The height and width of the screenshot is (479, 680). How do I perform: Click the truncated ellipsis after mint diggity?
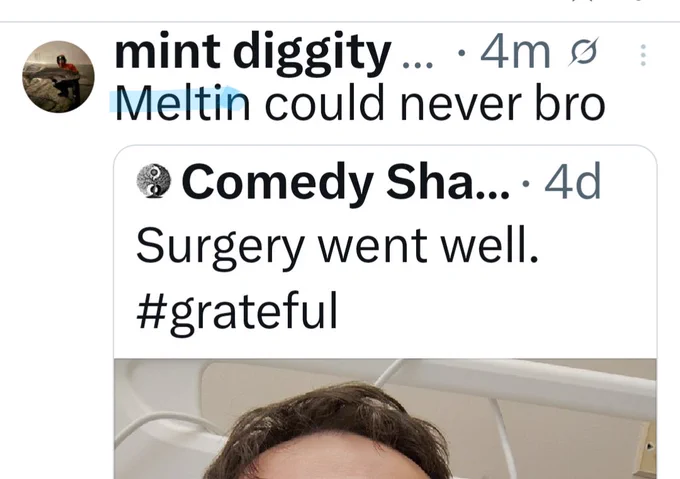coord(418,66)
